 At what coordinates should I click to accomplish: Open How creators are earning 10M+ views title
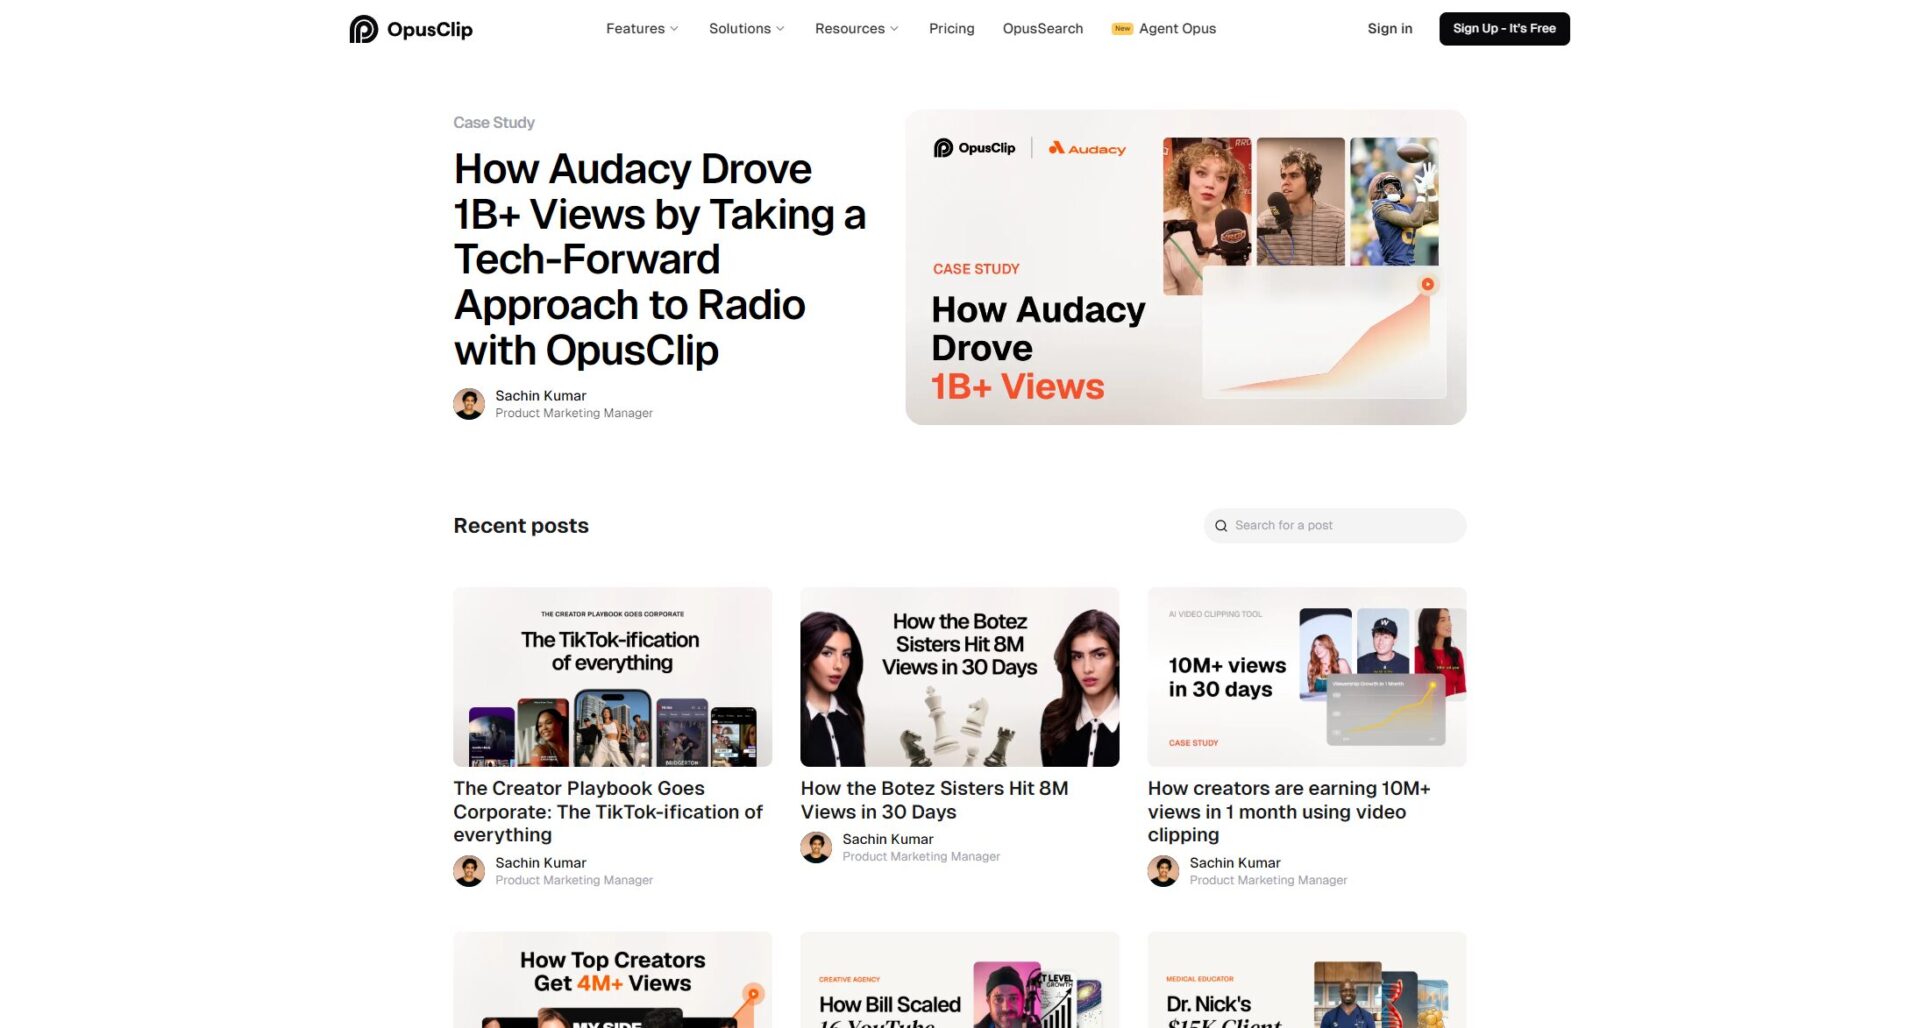tap(1289, 812)
